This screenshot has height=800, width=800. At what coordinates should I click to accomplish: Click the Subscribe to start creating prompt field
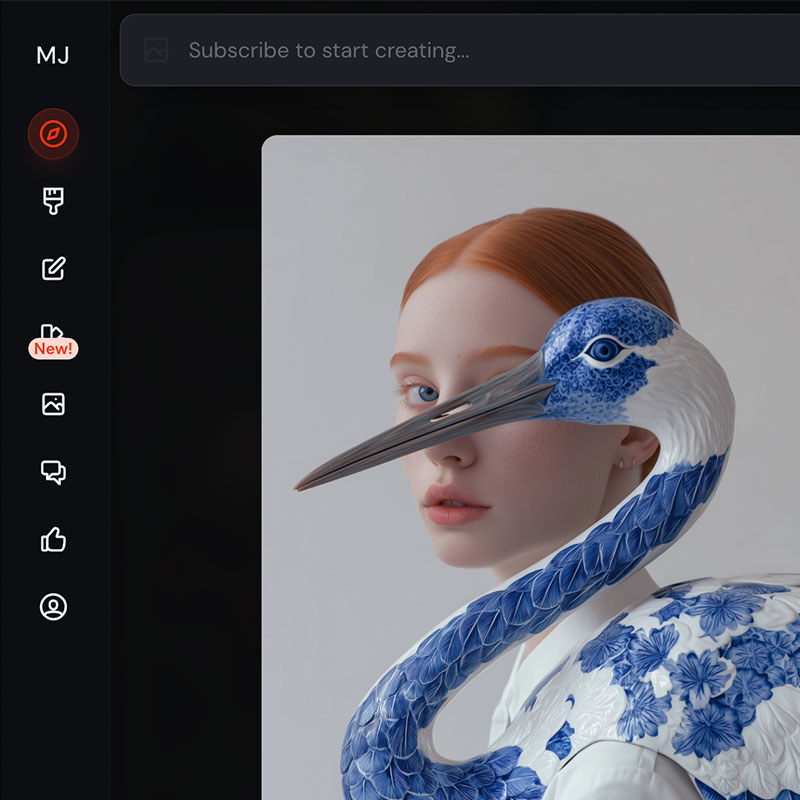(460, 50)
